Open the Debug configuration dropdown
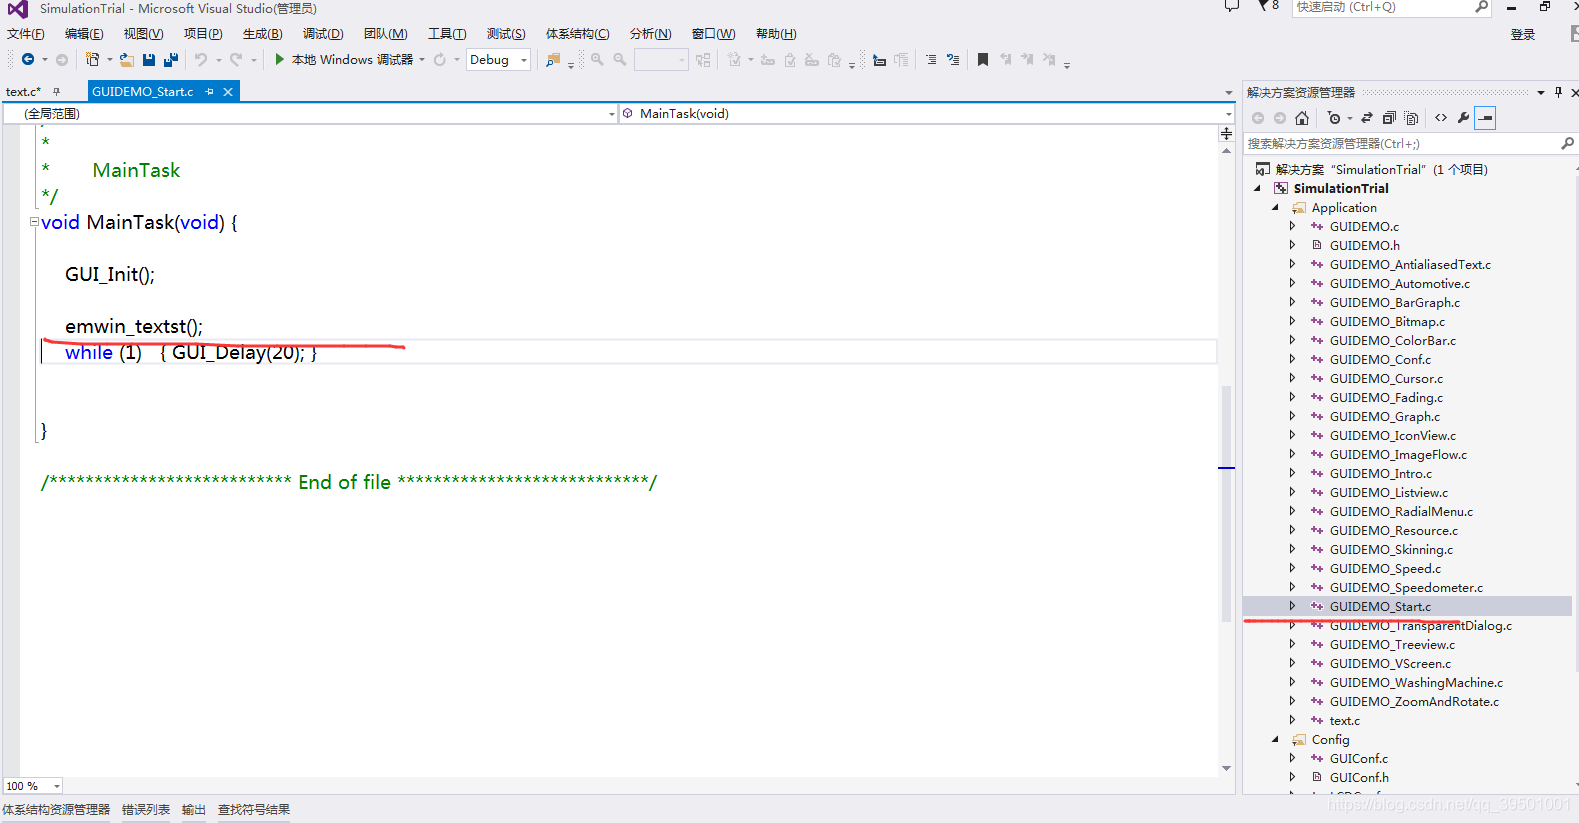 click(x=498, y=60)
